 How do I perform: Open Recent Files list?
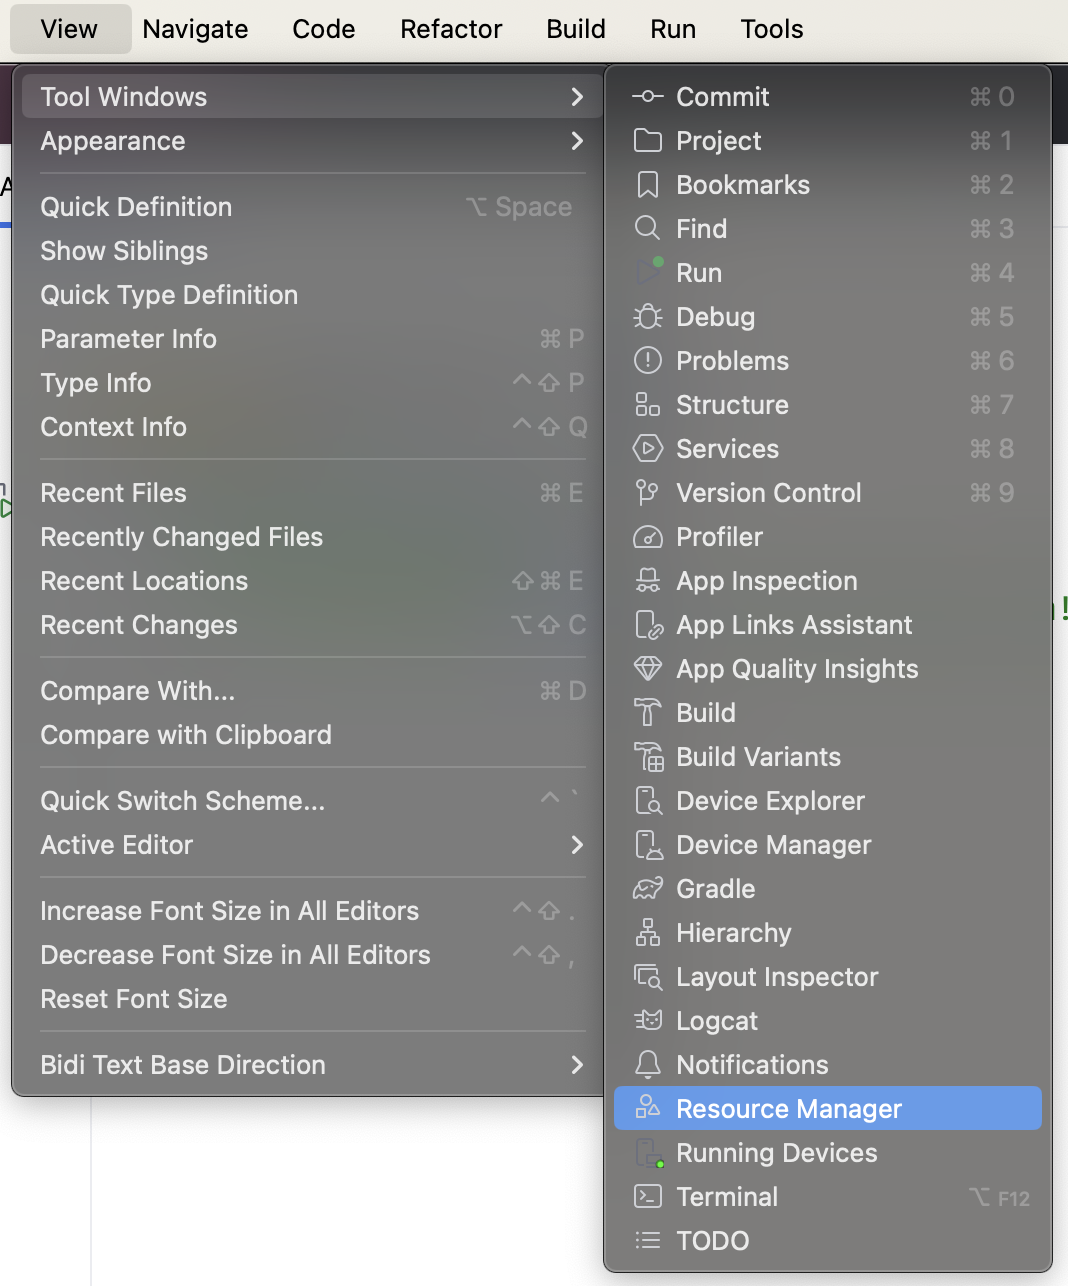coord(113,493)
